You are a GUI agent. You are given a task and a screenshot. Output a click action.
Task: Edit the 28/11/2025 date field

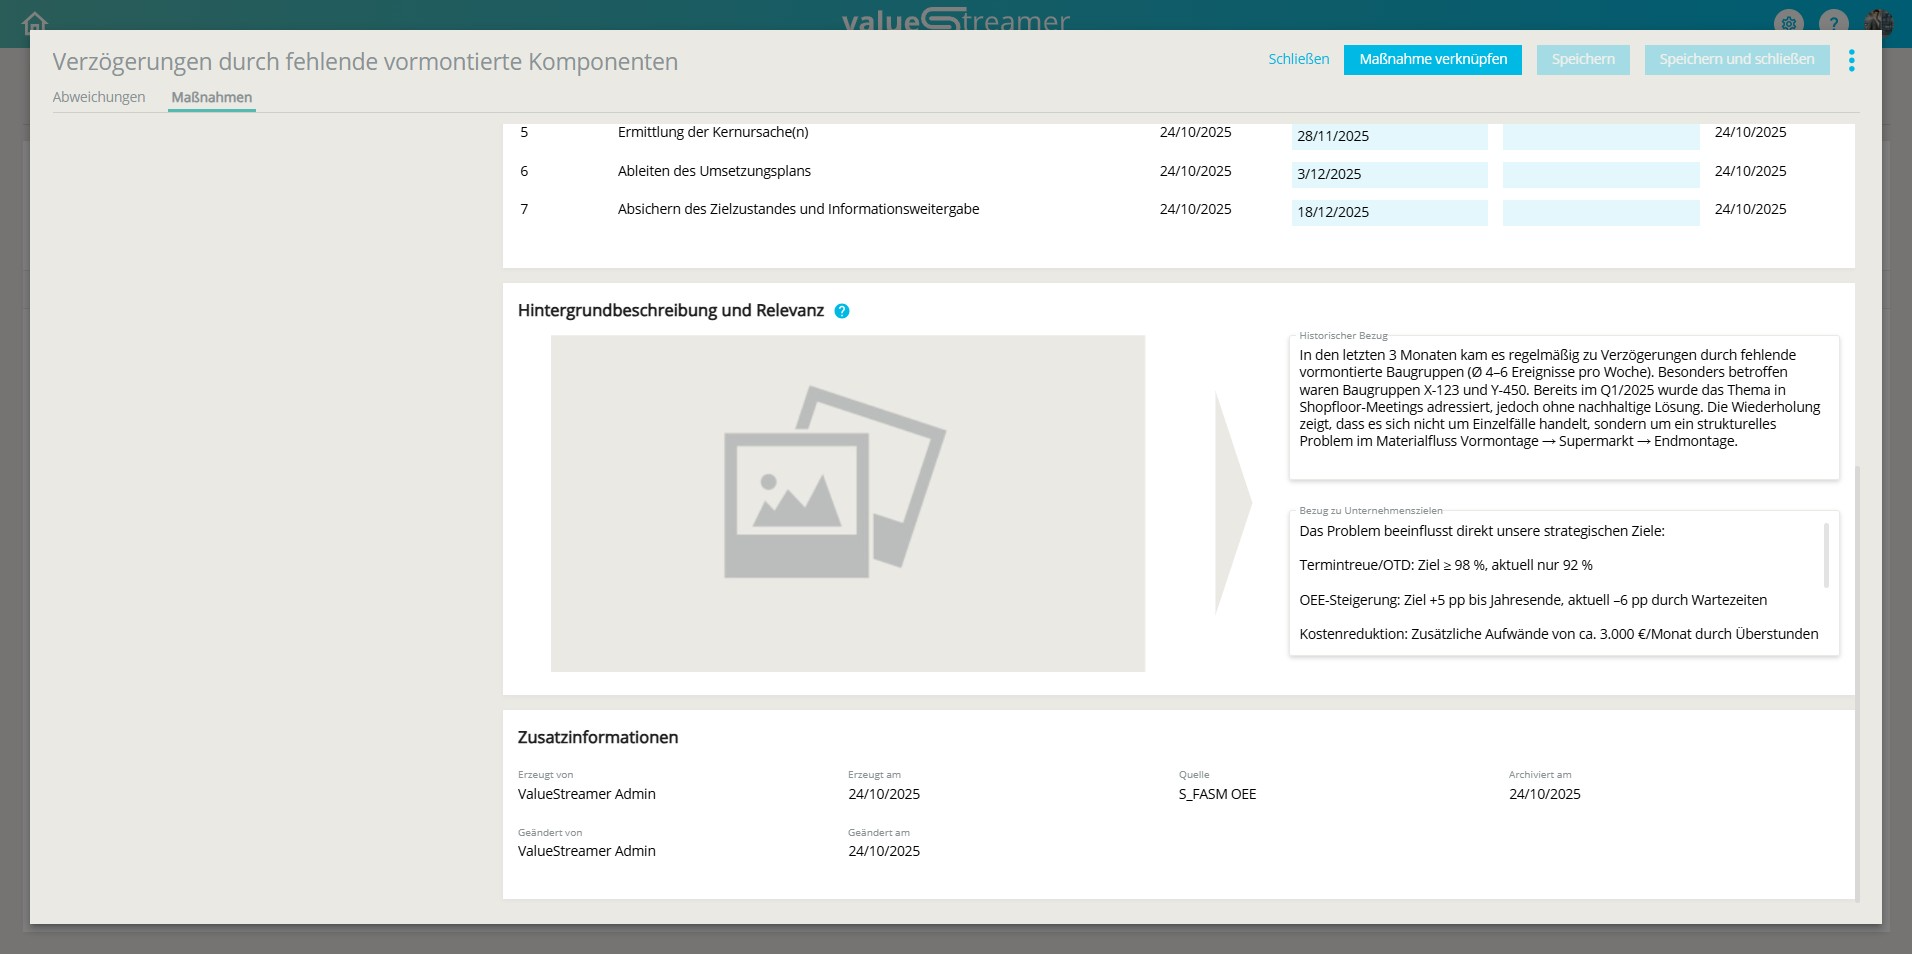pyautogui.click(x=1388, y=136)
